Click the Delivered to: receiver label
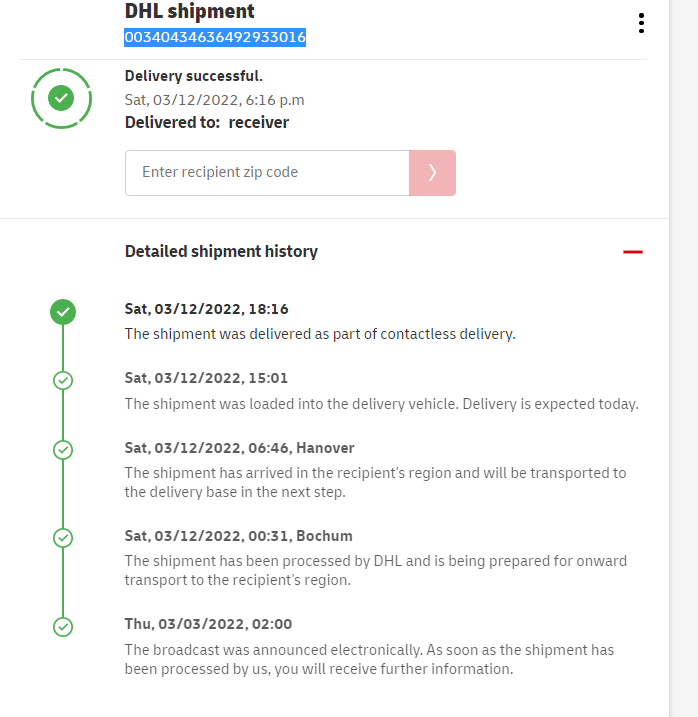 [207, 123]
